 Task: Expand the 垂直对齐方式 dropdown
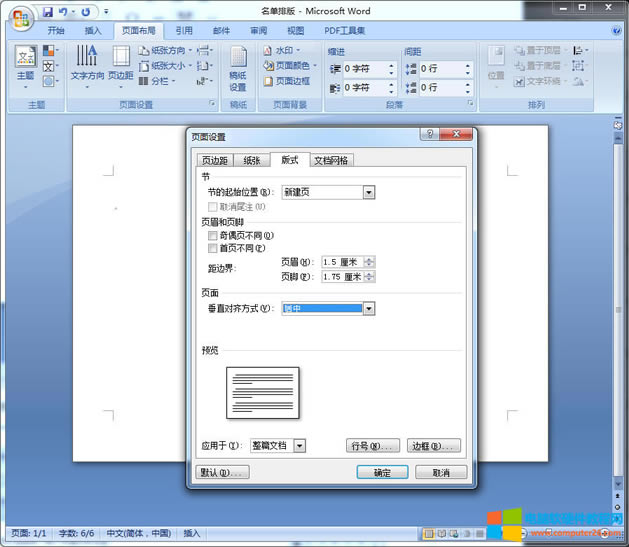tap(369, 309)
